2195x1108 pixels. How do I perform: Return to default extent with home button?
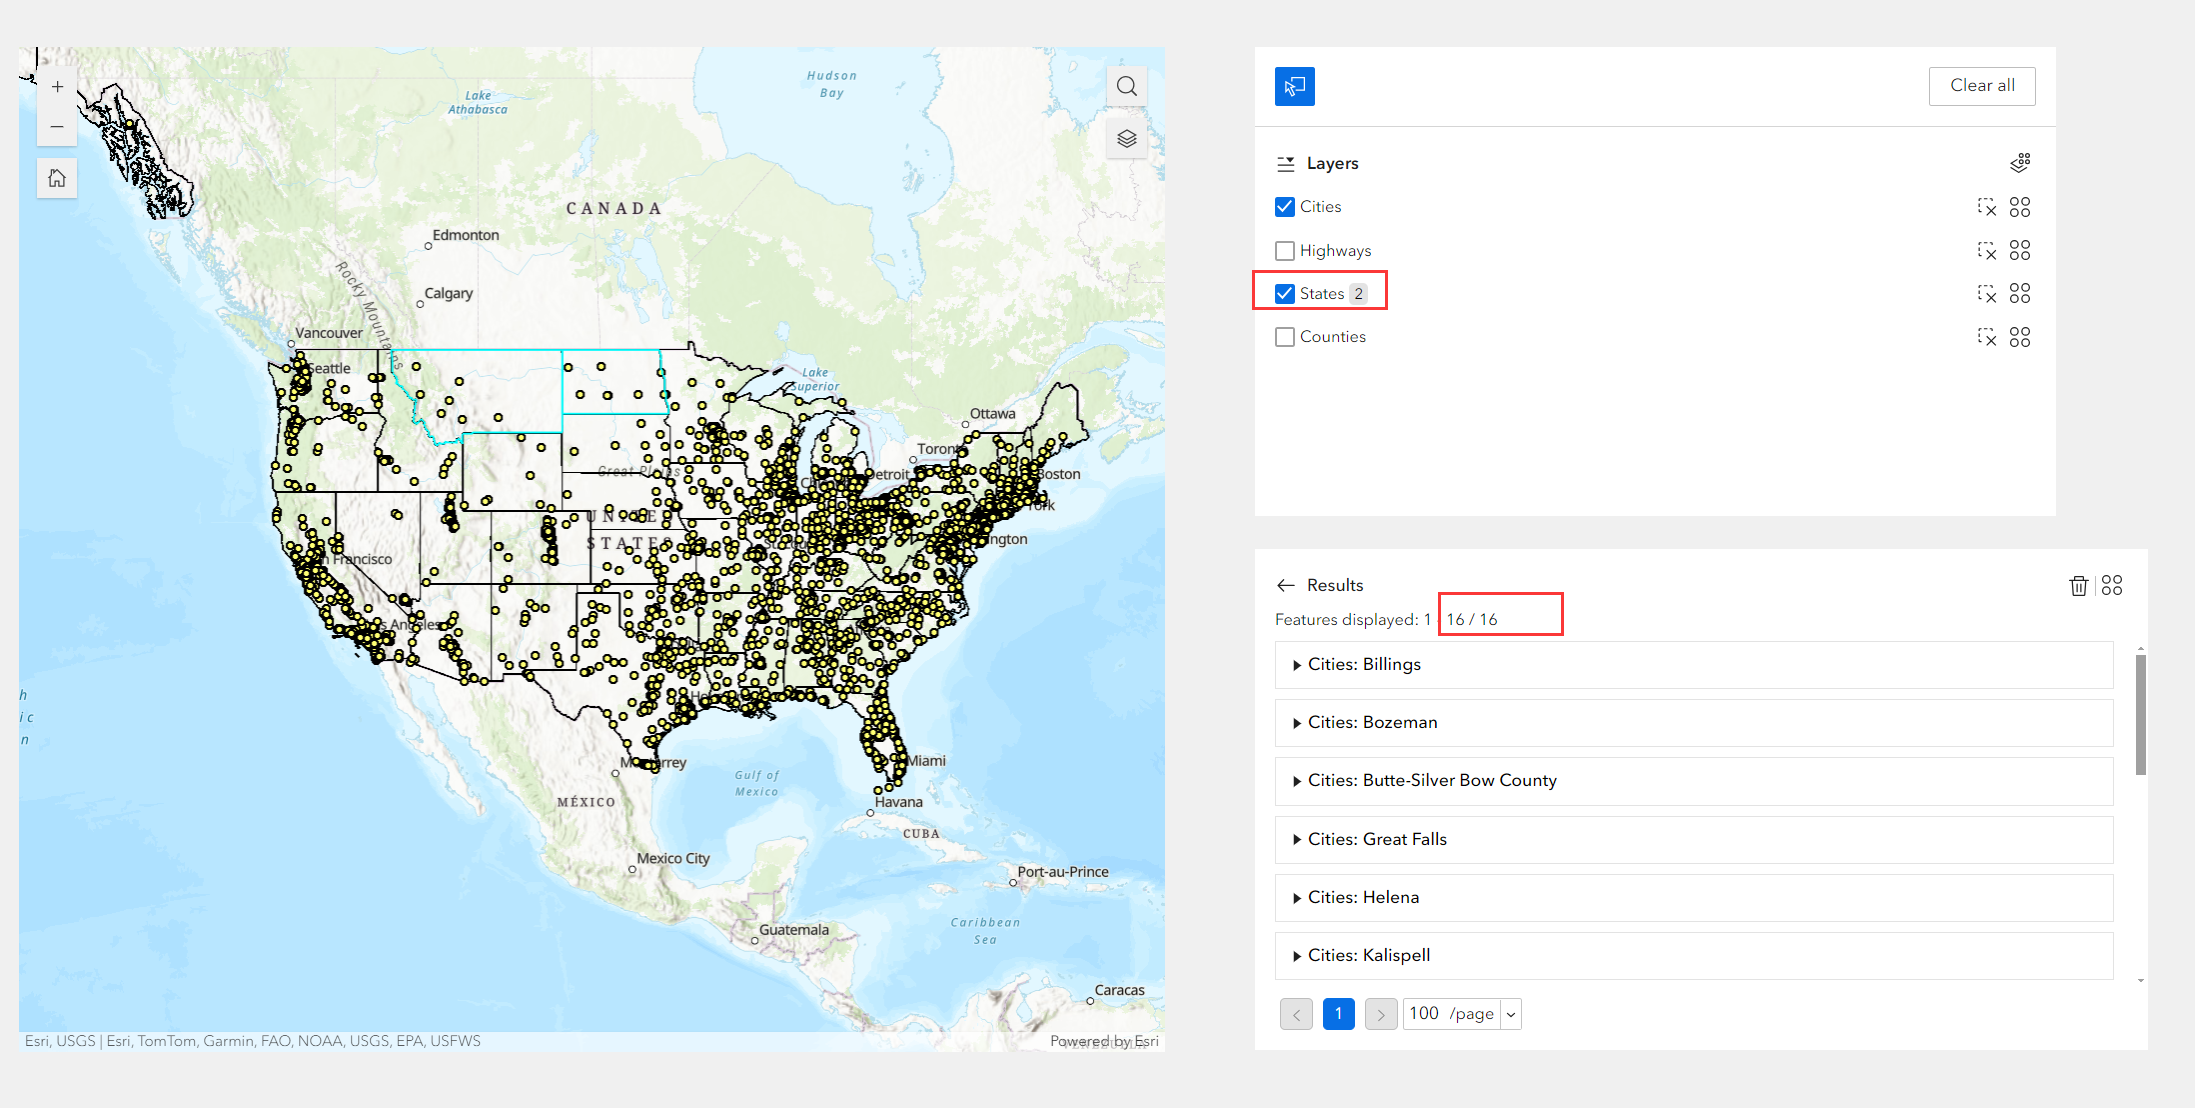point(57,178)
